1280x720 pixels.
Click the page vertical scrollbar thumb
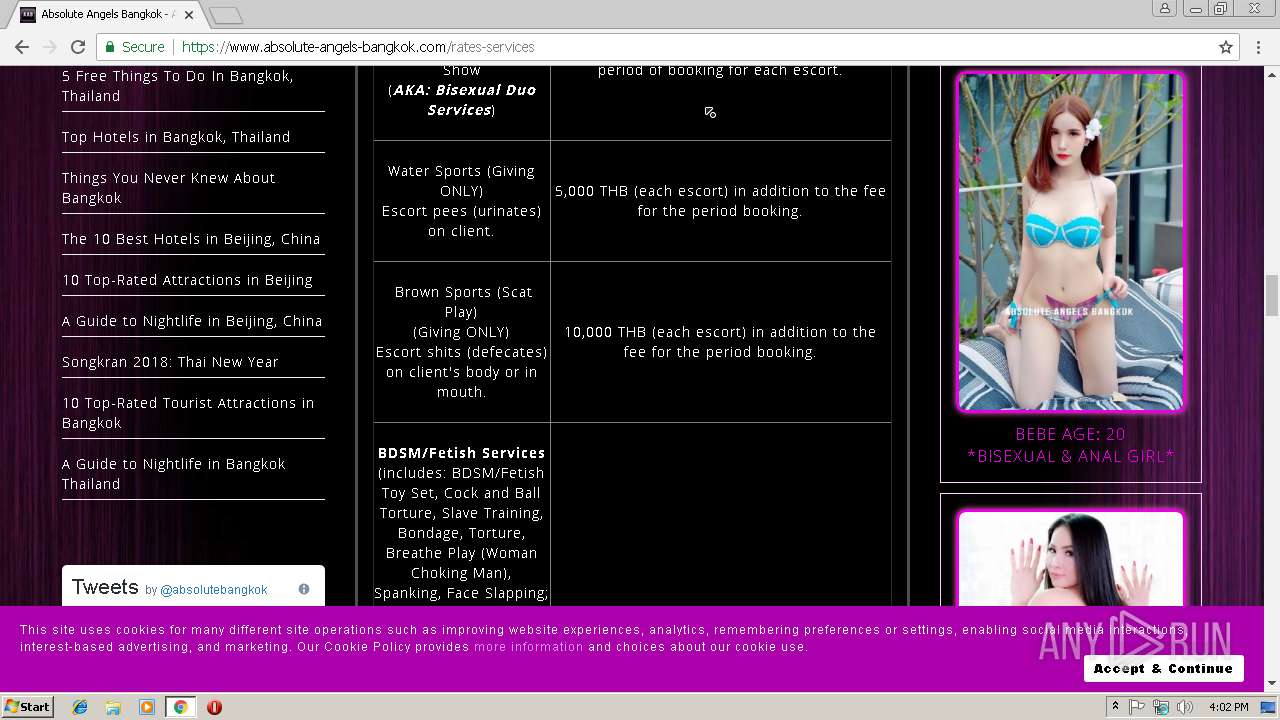[1272, 295]
